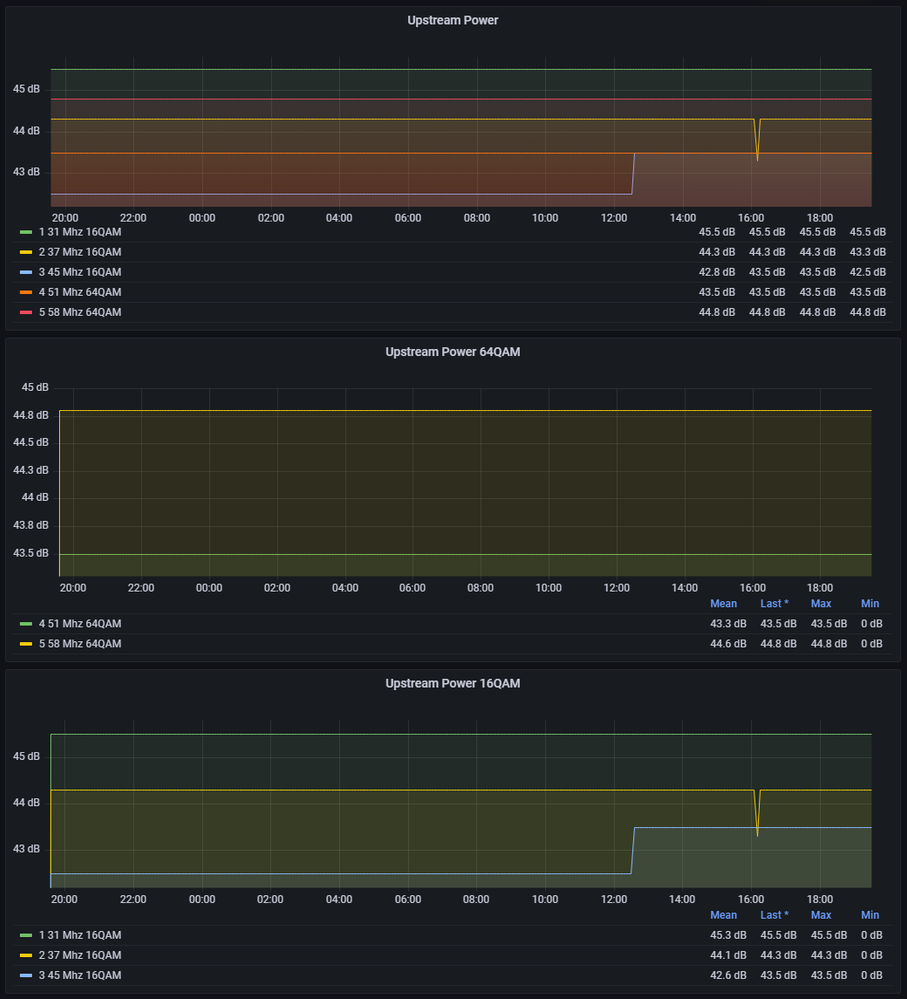Click the blue swatch for 3 45 Mhz in the 16QAM panel
This screenshot has height=999, width=907.
[x=26, y=975]
